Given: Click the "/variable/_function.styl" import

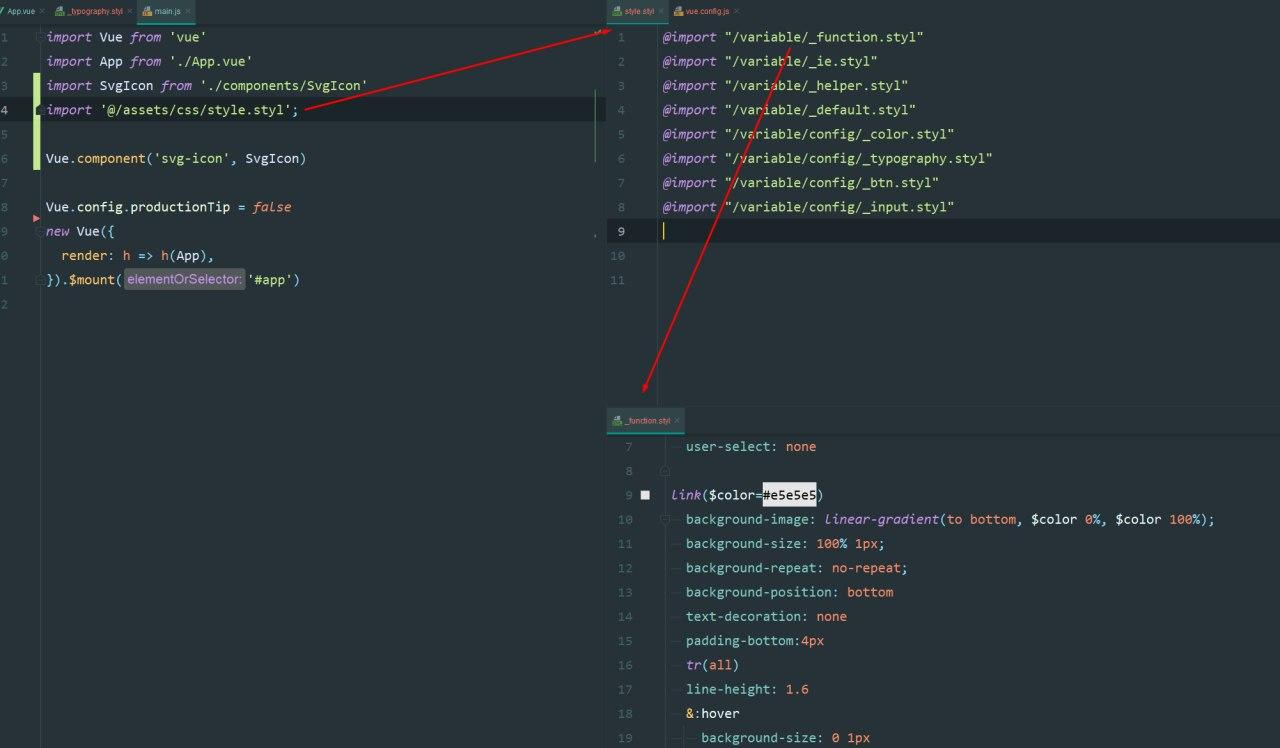Looking at the screenshot, I should [x=824, y=37].
